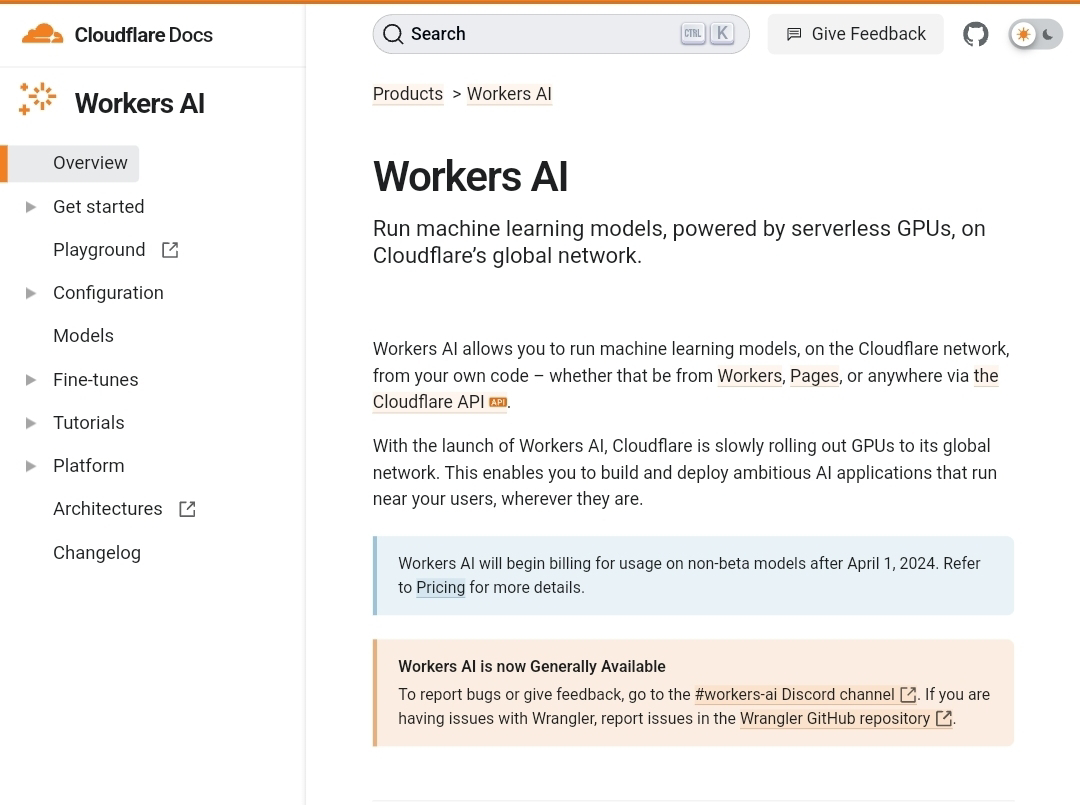The image size is (1080, 805).
Task: Expand the Configuration section arrow
Action: 30,293
